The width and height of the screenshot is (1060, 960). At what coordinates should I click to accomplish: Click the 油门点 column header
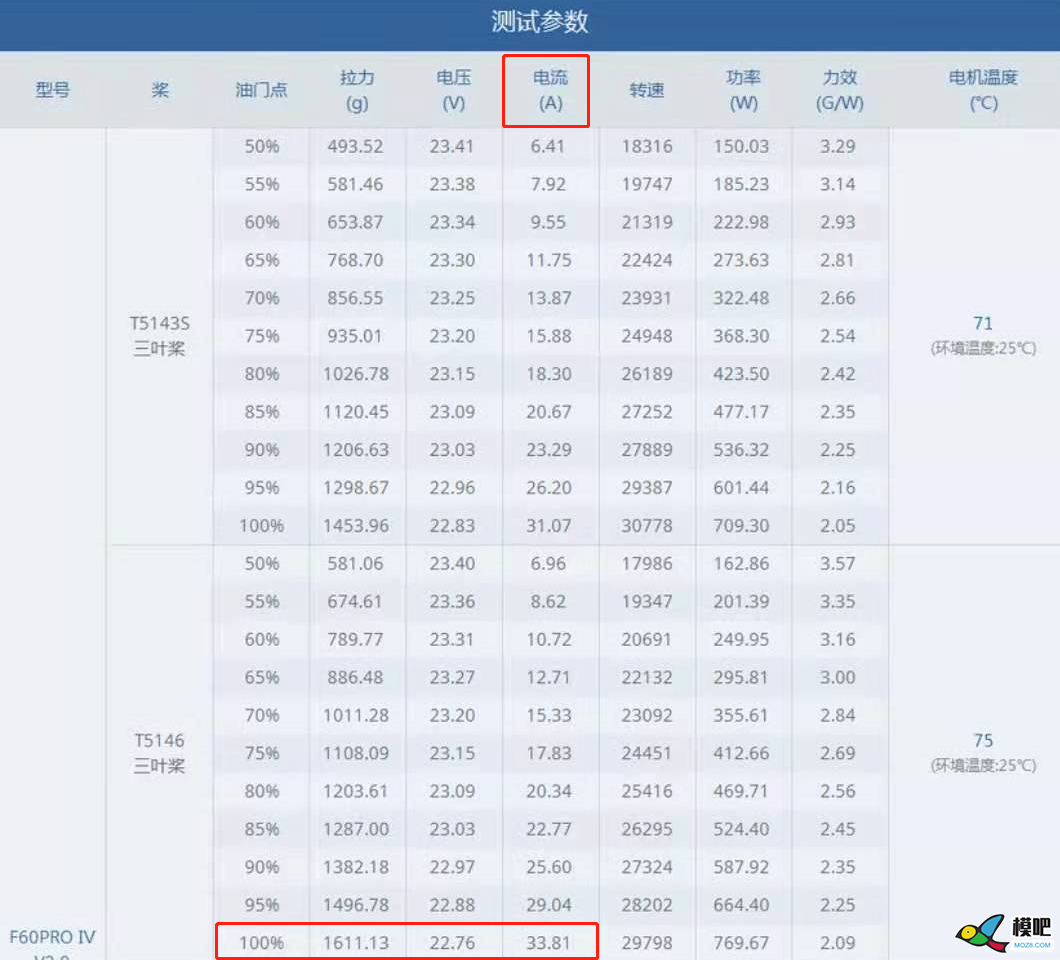pyautogui.click(x=262, y=90)
